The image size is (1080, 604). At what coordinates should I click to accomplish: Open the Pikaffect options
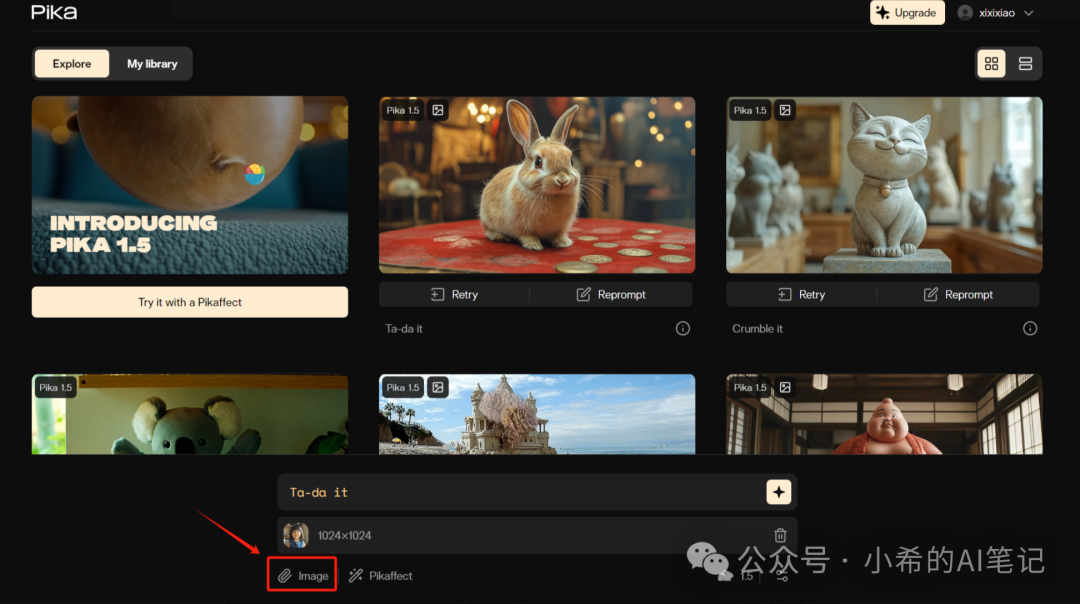coord(380,576)
